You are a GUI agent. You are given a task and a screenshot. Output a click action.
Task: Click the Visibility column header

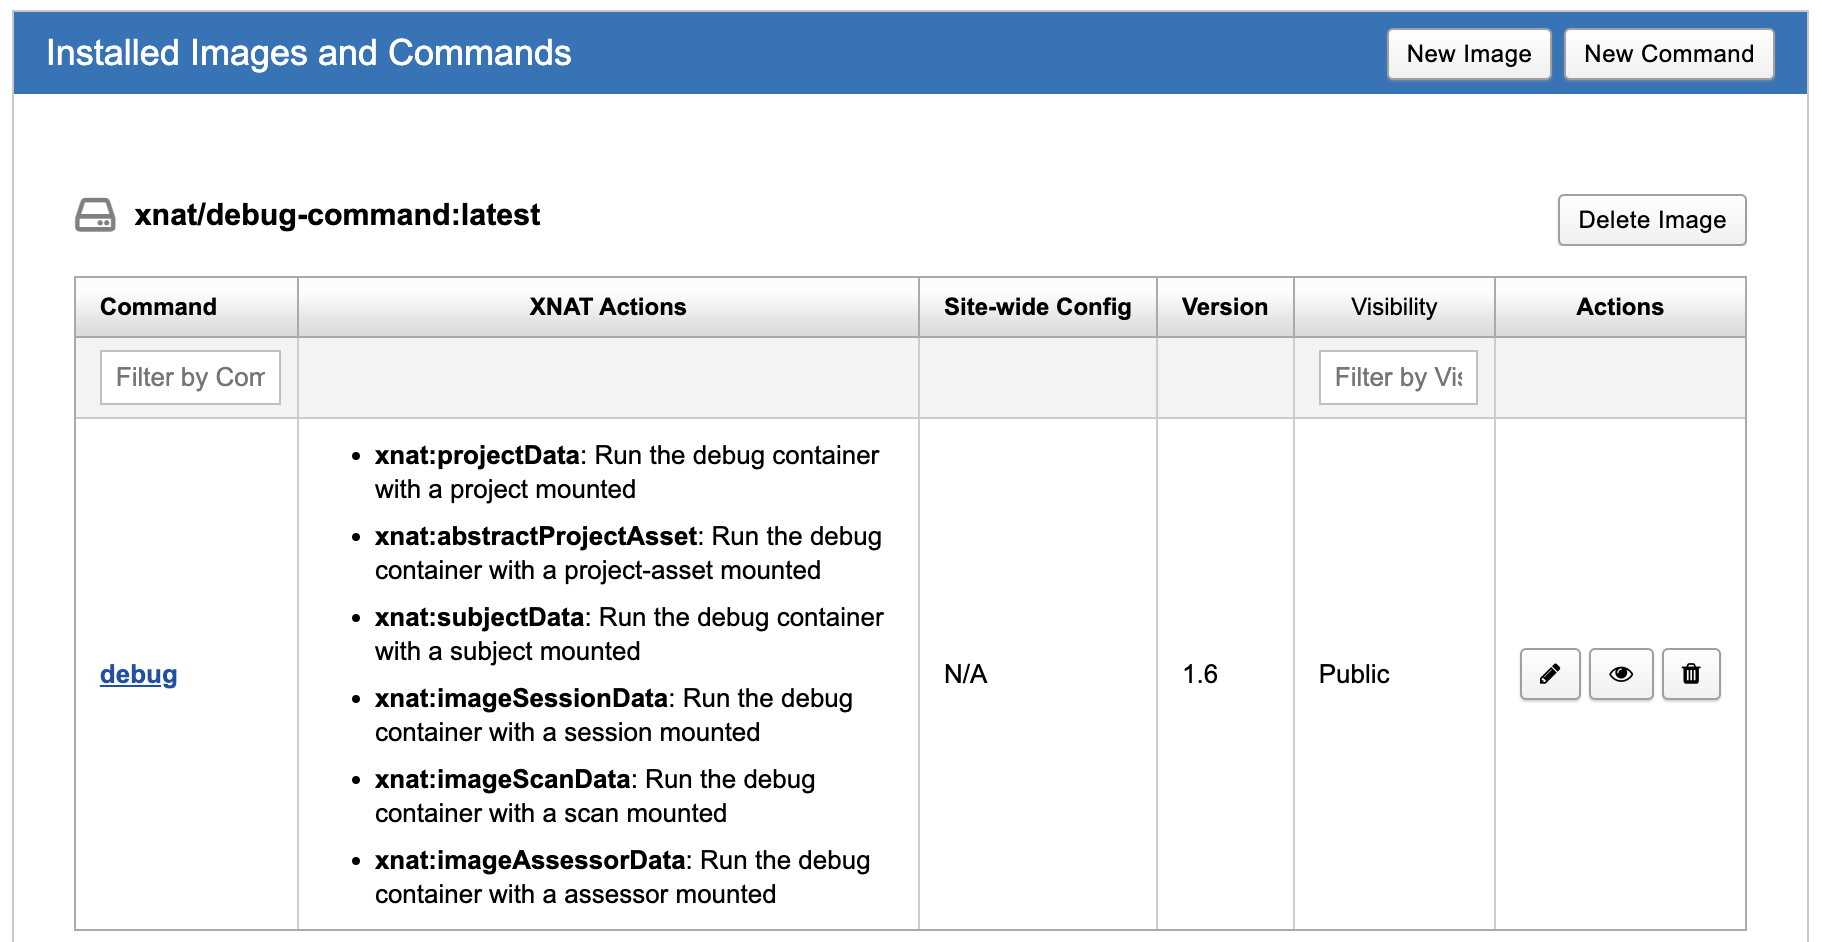point(1393,307)
